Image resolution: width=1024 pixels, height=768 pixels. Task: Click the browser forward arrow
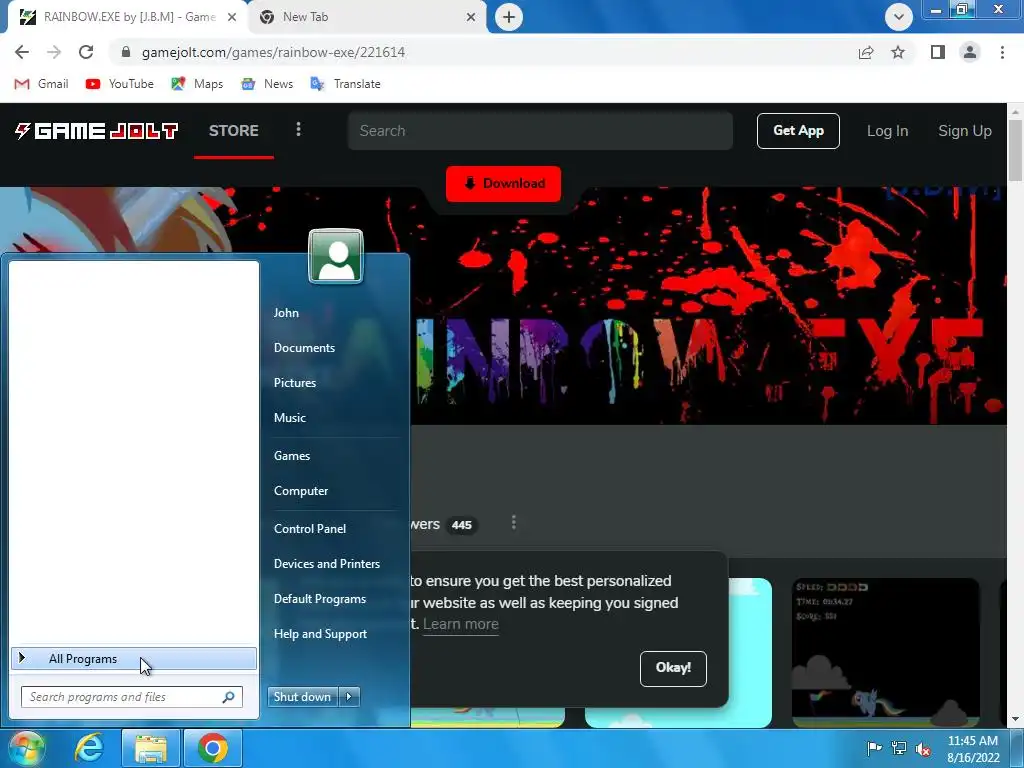point(54,52)
